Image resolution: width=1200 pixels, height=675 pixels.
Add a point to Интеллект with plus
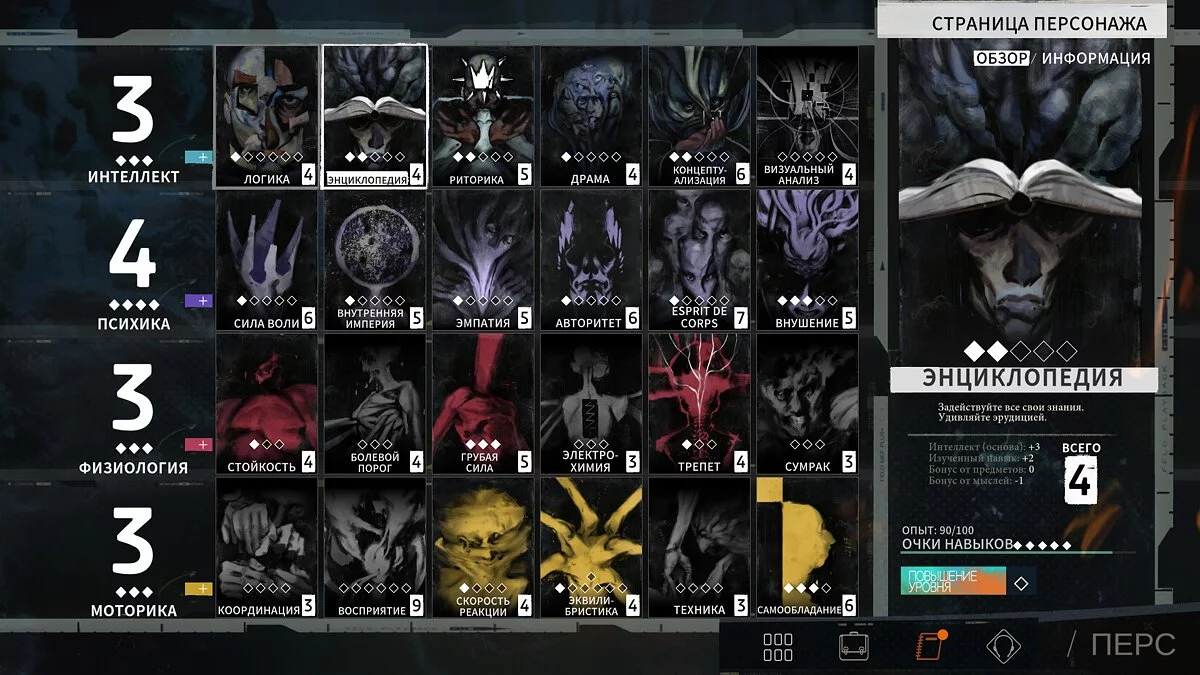pyautogui.click(x=198, y=157)
